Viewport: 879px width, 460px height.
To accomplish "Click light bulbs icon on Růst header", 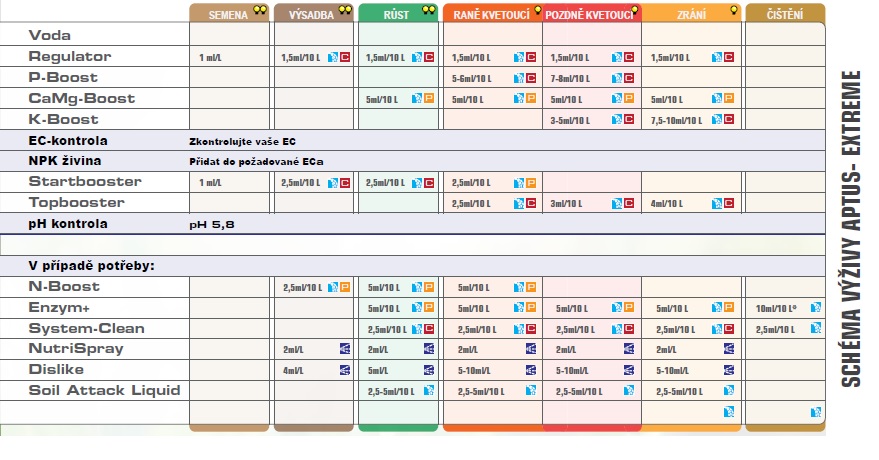I will coord(428,10).
